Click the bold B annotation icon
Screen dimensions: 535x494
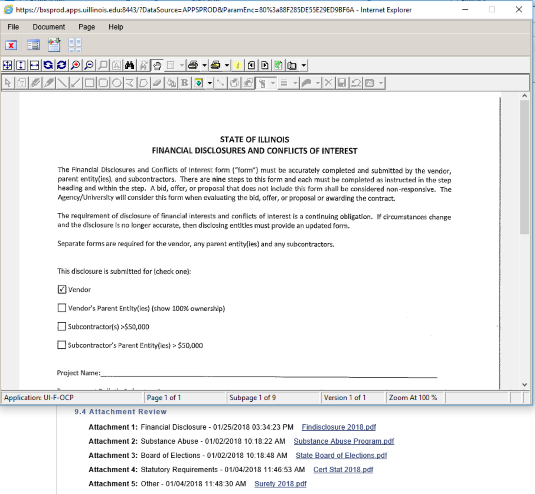pyautogui.click(x=185, y=83)
